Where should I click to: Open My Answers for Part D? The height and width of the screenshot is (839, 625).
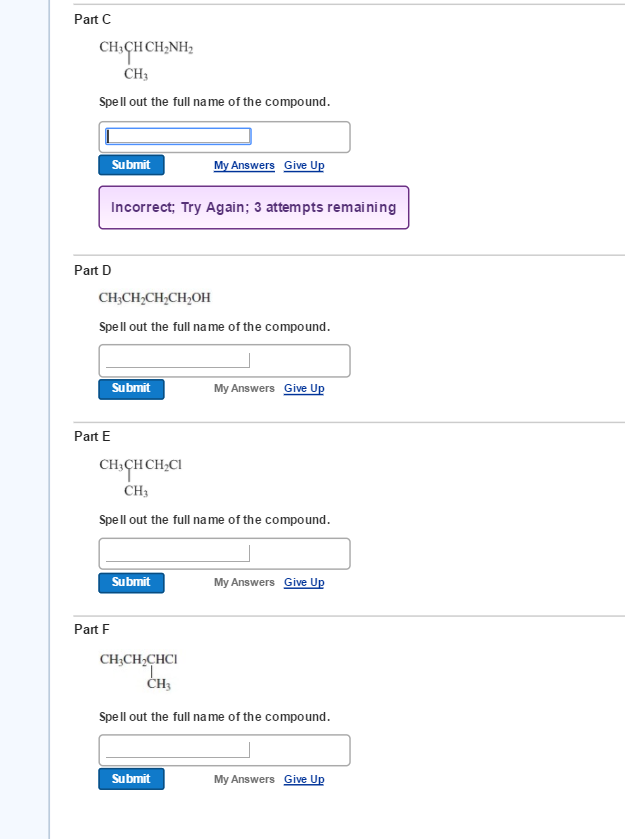[244, 388]
